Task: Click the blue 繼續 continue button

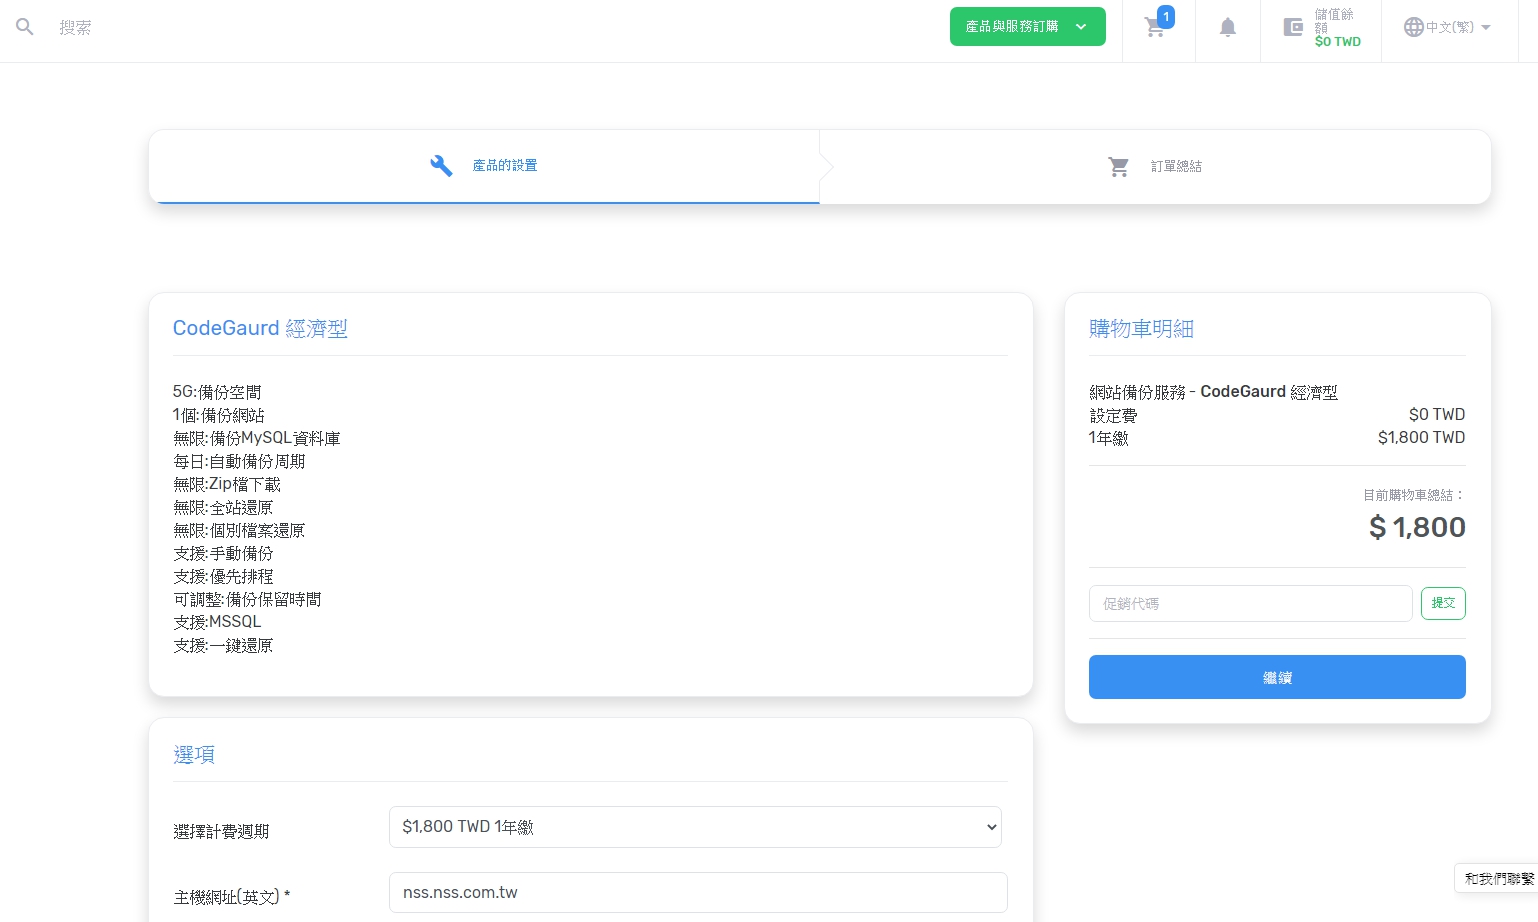Action: pyautogui.click(x=1277, y=677)
